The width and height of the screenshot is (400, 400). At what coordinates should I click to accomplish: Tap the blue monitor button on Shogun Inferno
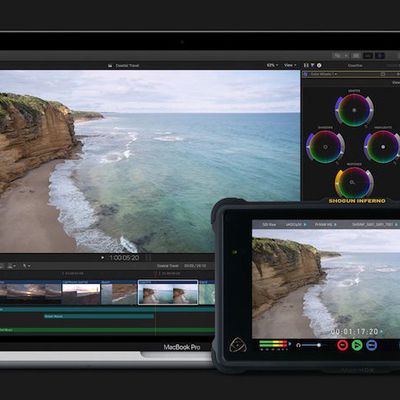(x=372, y=345)
